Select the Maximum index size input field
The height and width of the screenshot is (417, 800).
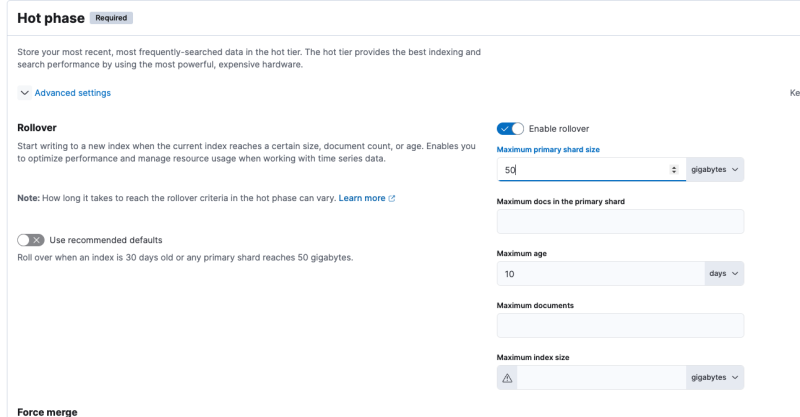click(600, 378)
